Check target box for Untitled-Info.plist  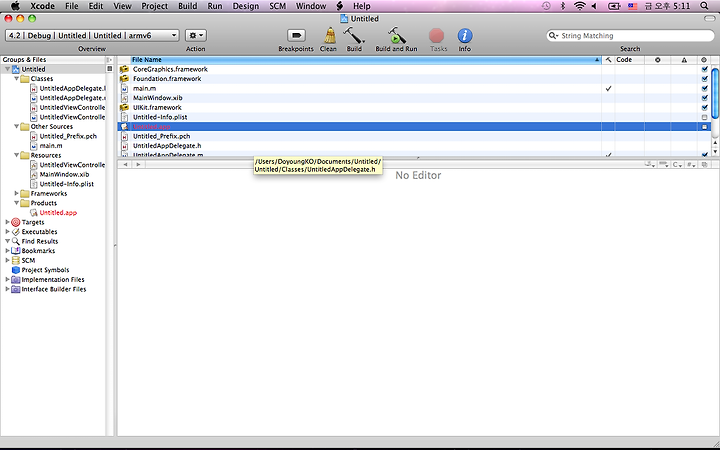click(x=704, y=117)
